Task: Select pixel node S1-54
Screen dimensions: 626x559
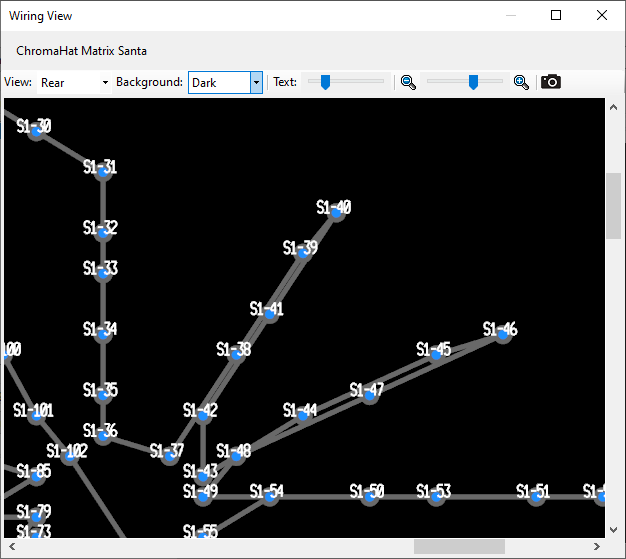Action: (269, 496)
